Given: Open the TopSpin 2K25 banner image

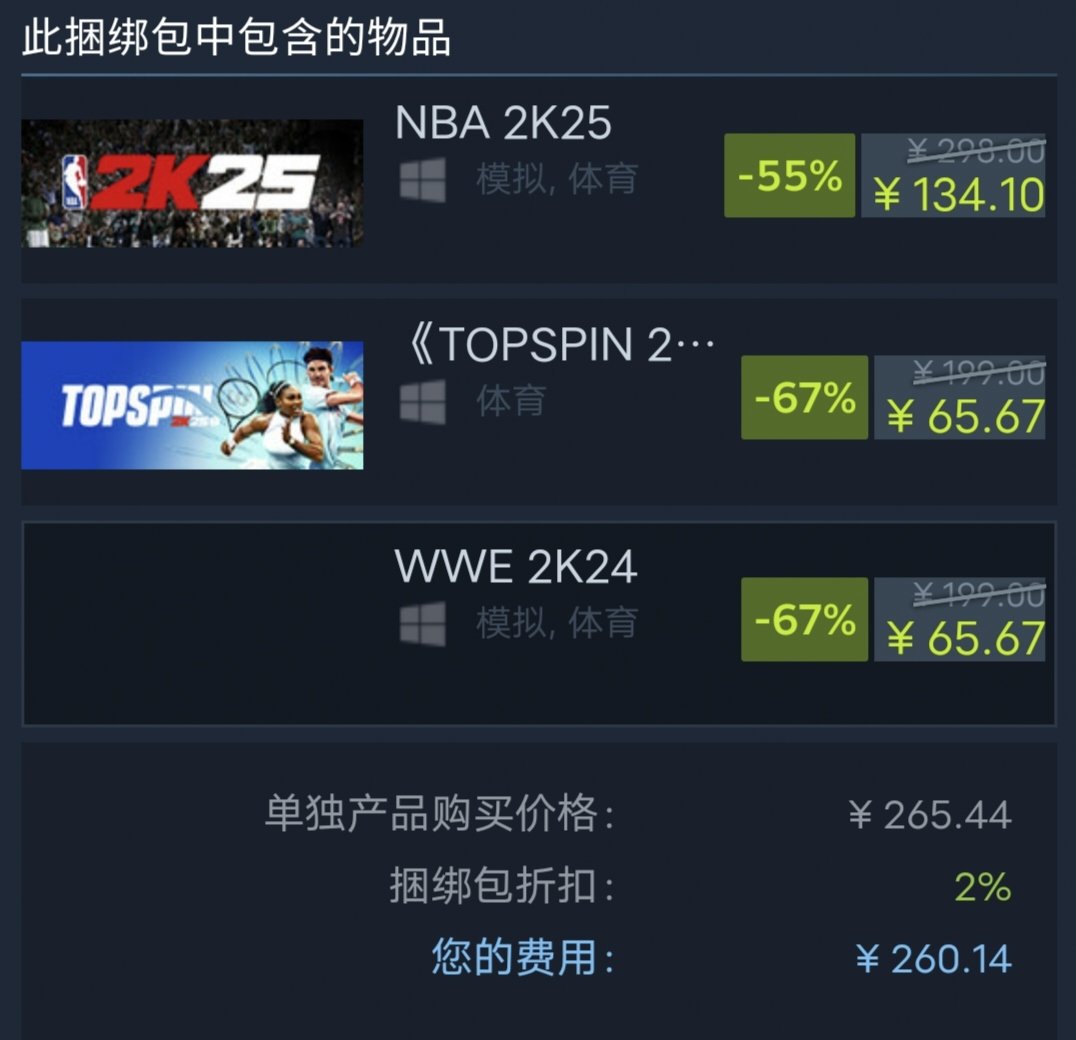Looking at the screenshot, I should [192, 405].
